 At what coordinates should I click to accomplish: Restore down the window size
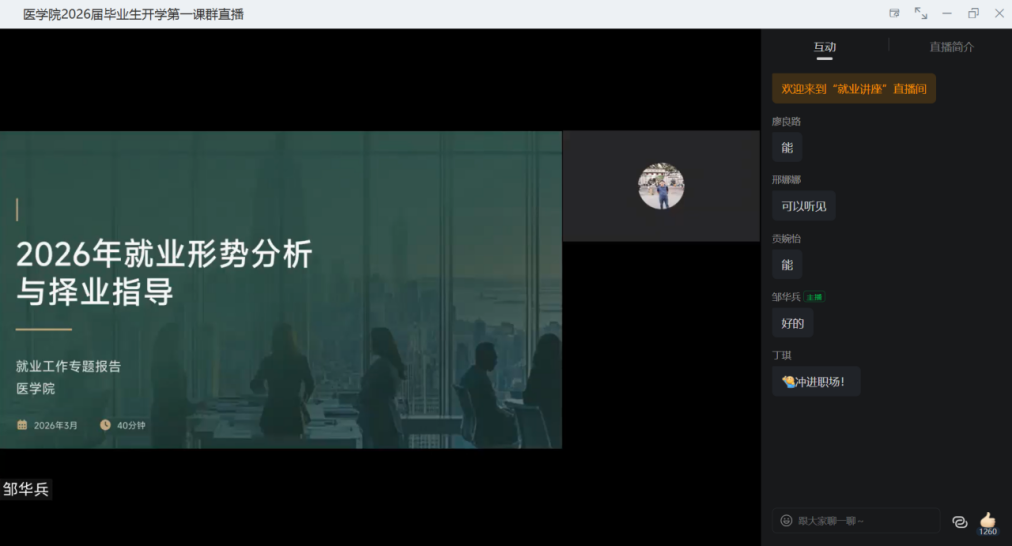[973, 13]
